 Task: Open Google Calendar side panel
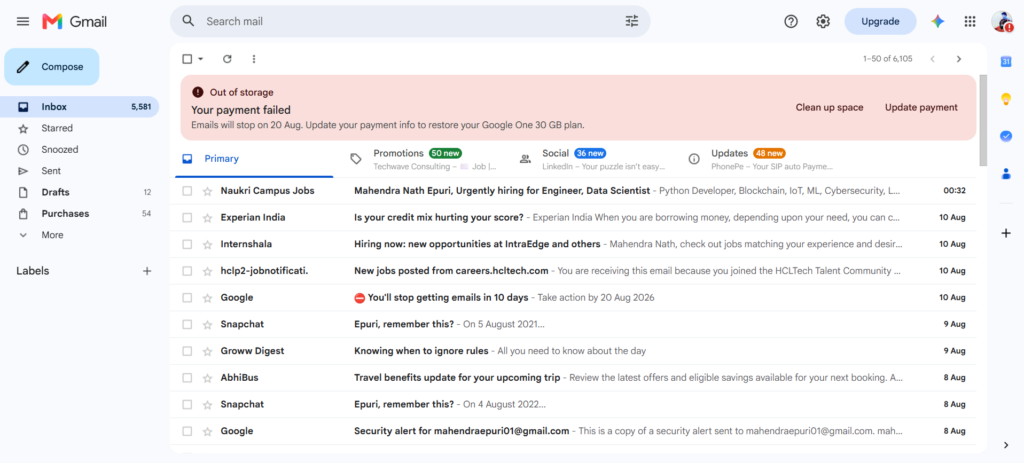(1006, 61)
